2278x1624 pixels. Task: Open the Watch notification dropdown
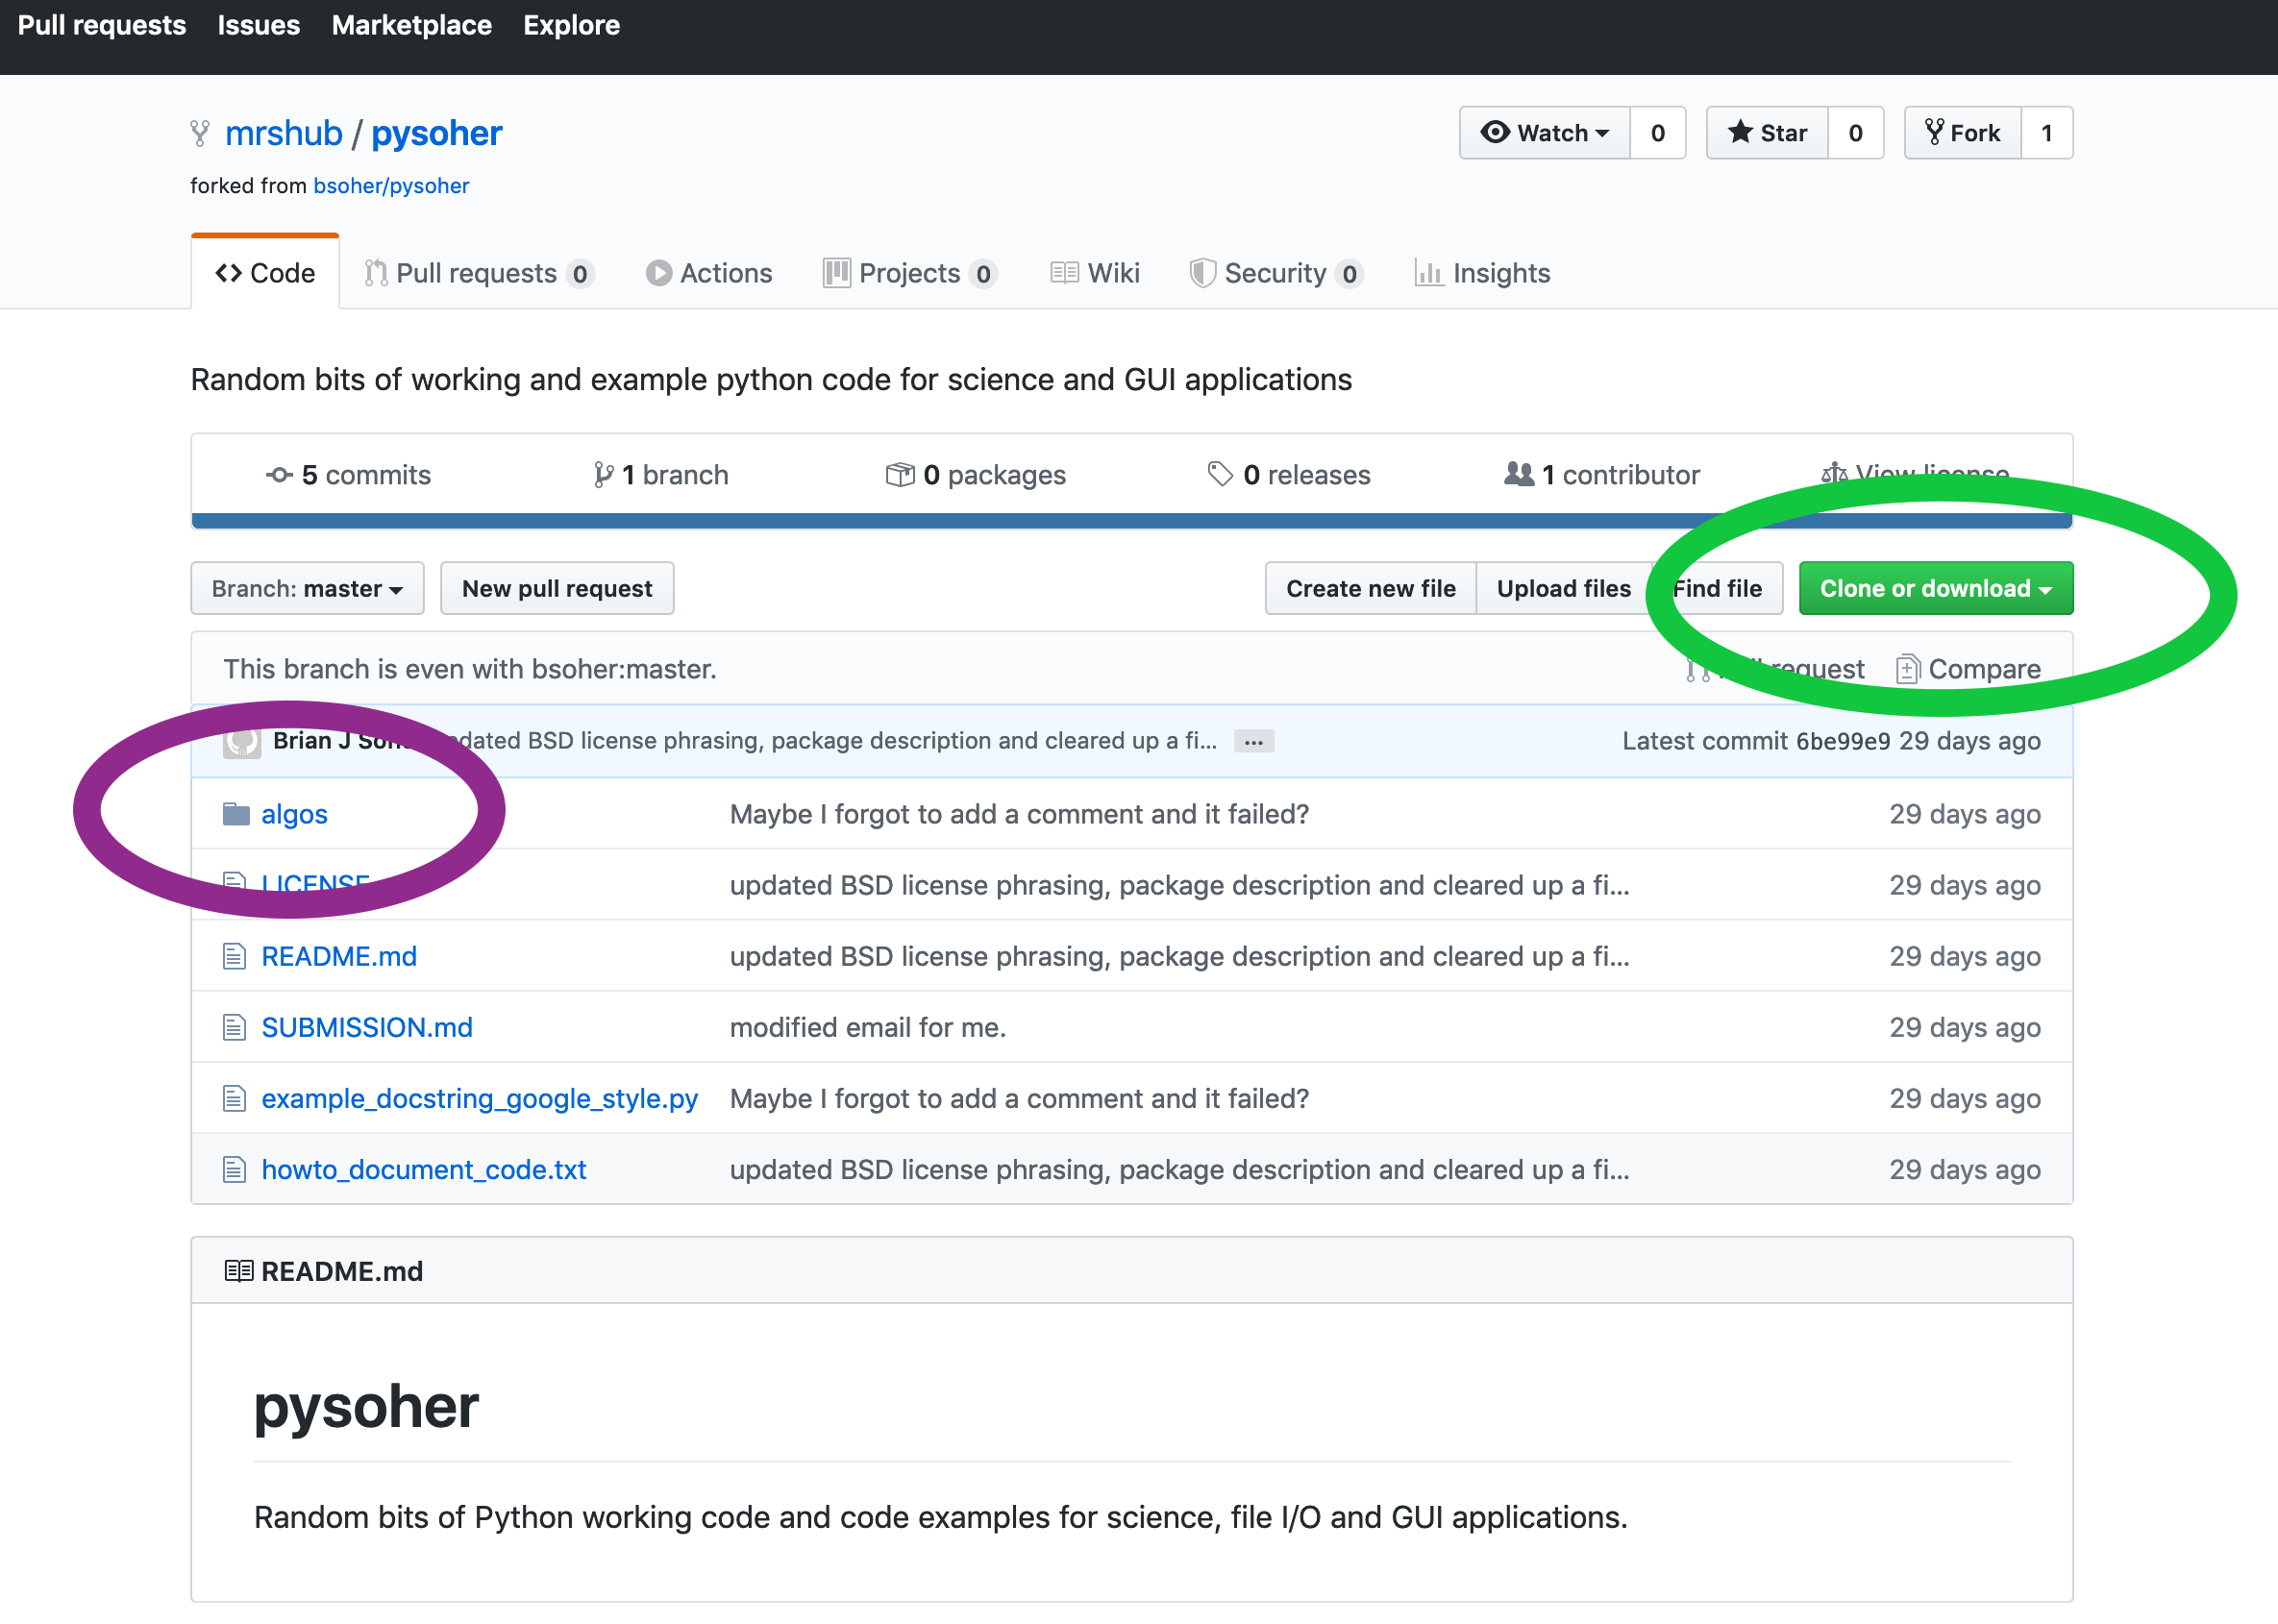(x=1543, y=132)
